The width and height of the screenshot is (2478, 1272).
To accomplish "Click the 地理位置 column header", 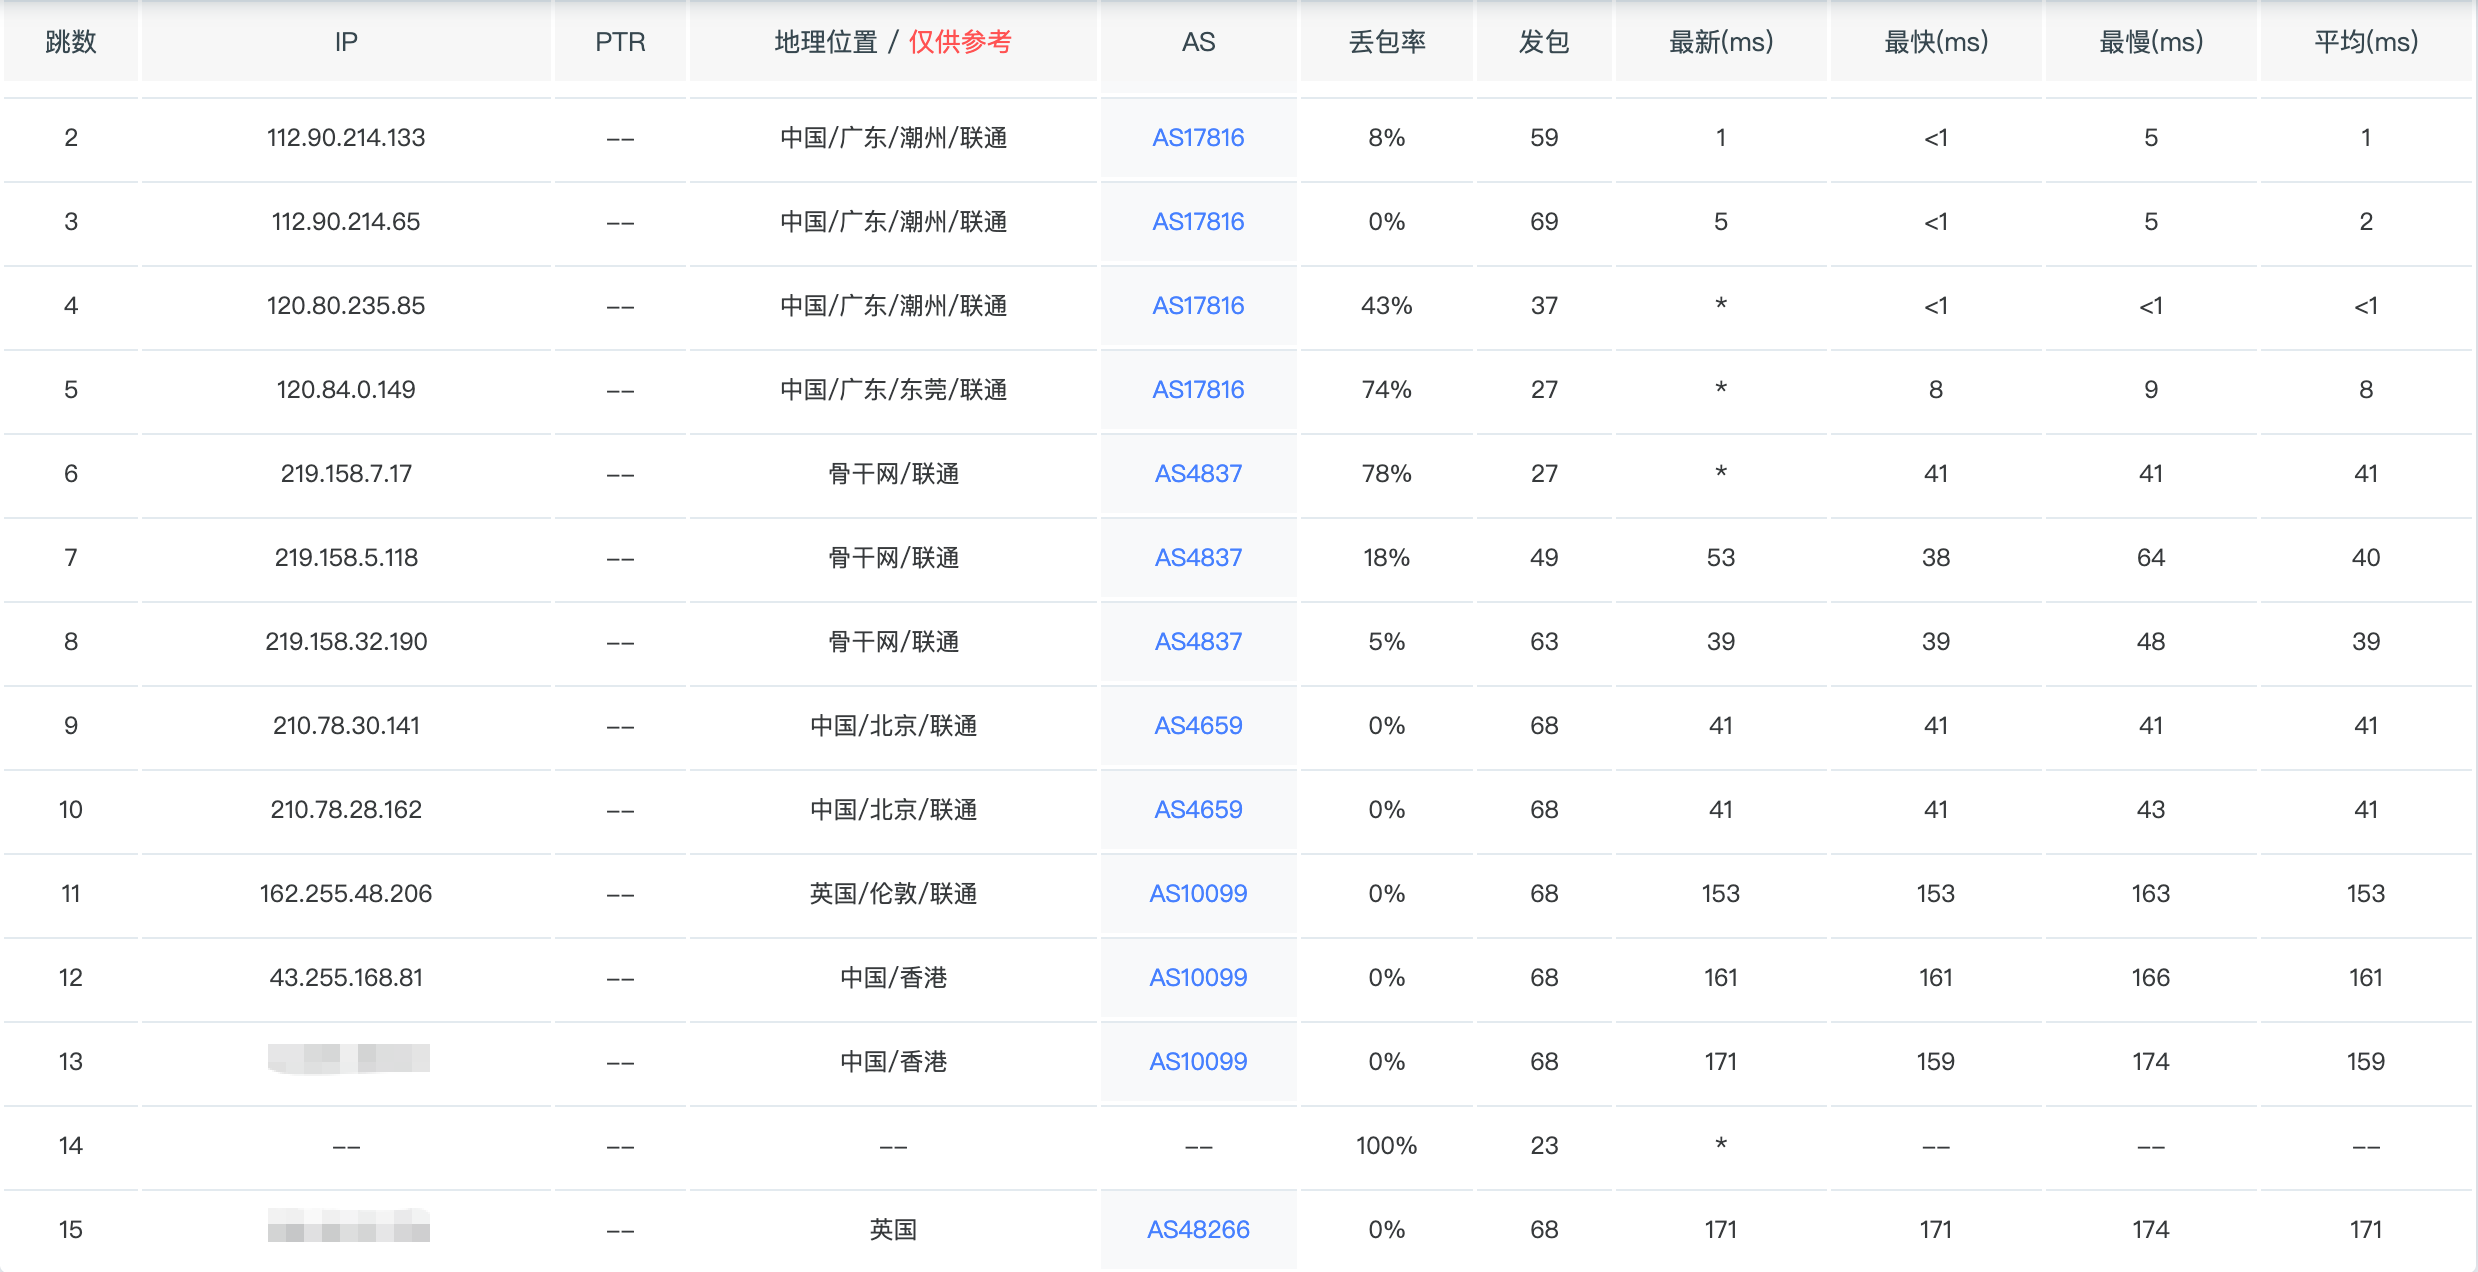I will [x=826, y=42].
